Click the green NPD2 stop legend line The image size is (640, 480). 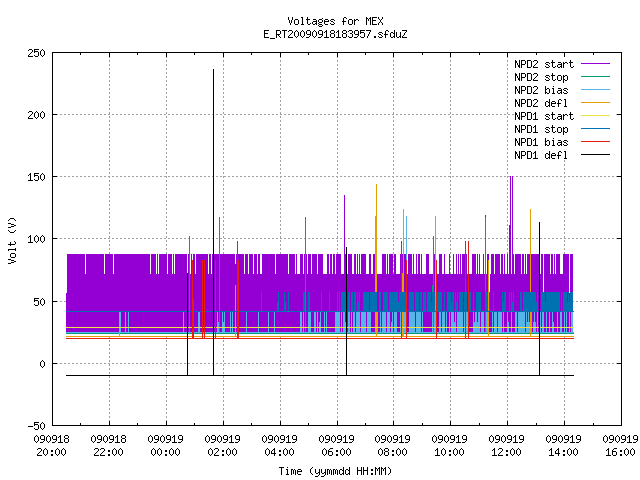pyautogui.click(x=595, y=76)
